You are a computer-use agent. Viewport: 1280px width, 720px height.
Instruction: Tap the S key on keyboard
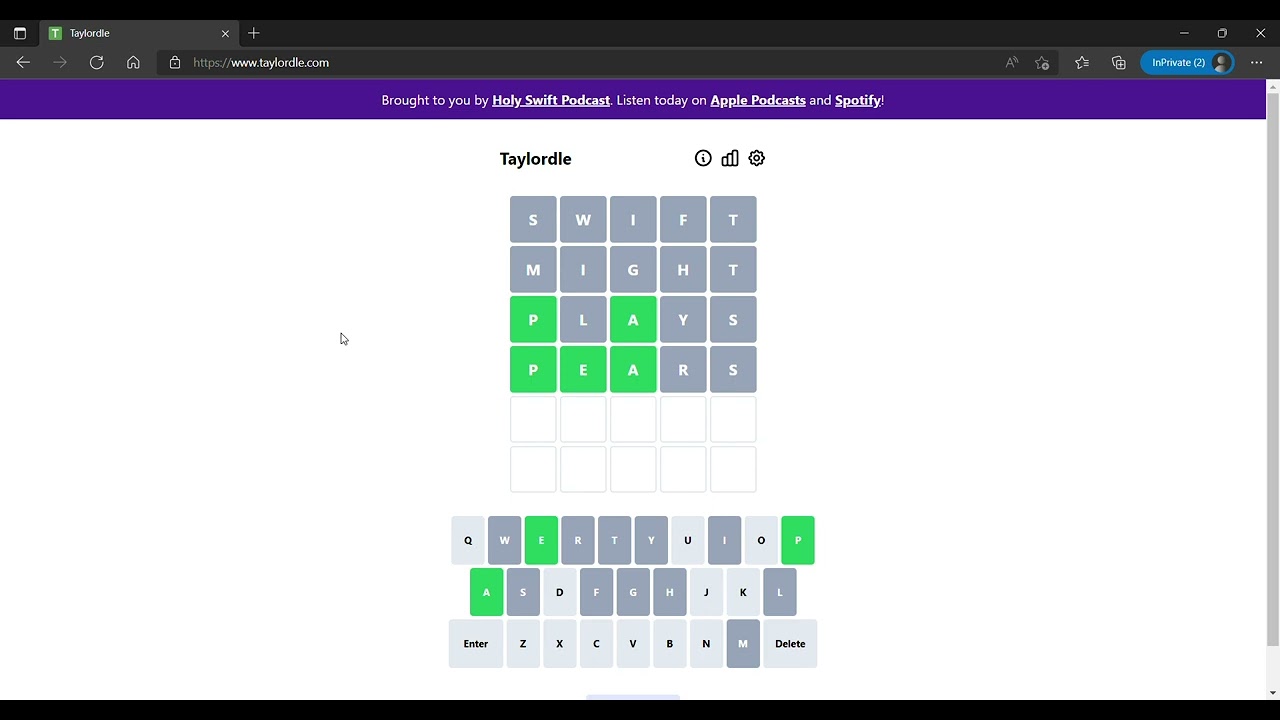tap(523, 592)
